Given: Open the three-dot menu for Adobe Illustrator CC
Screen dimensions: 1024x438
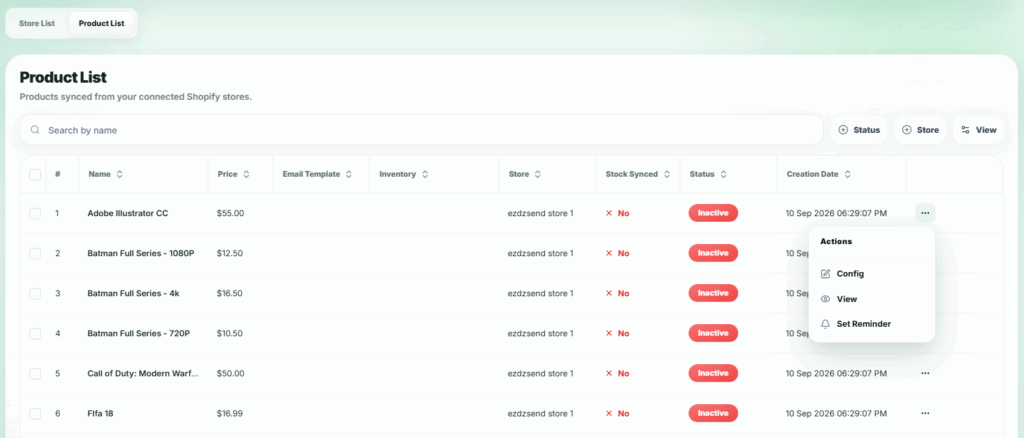Looking at the screenshot, I should click(925, 213).
